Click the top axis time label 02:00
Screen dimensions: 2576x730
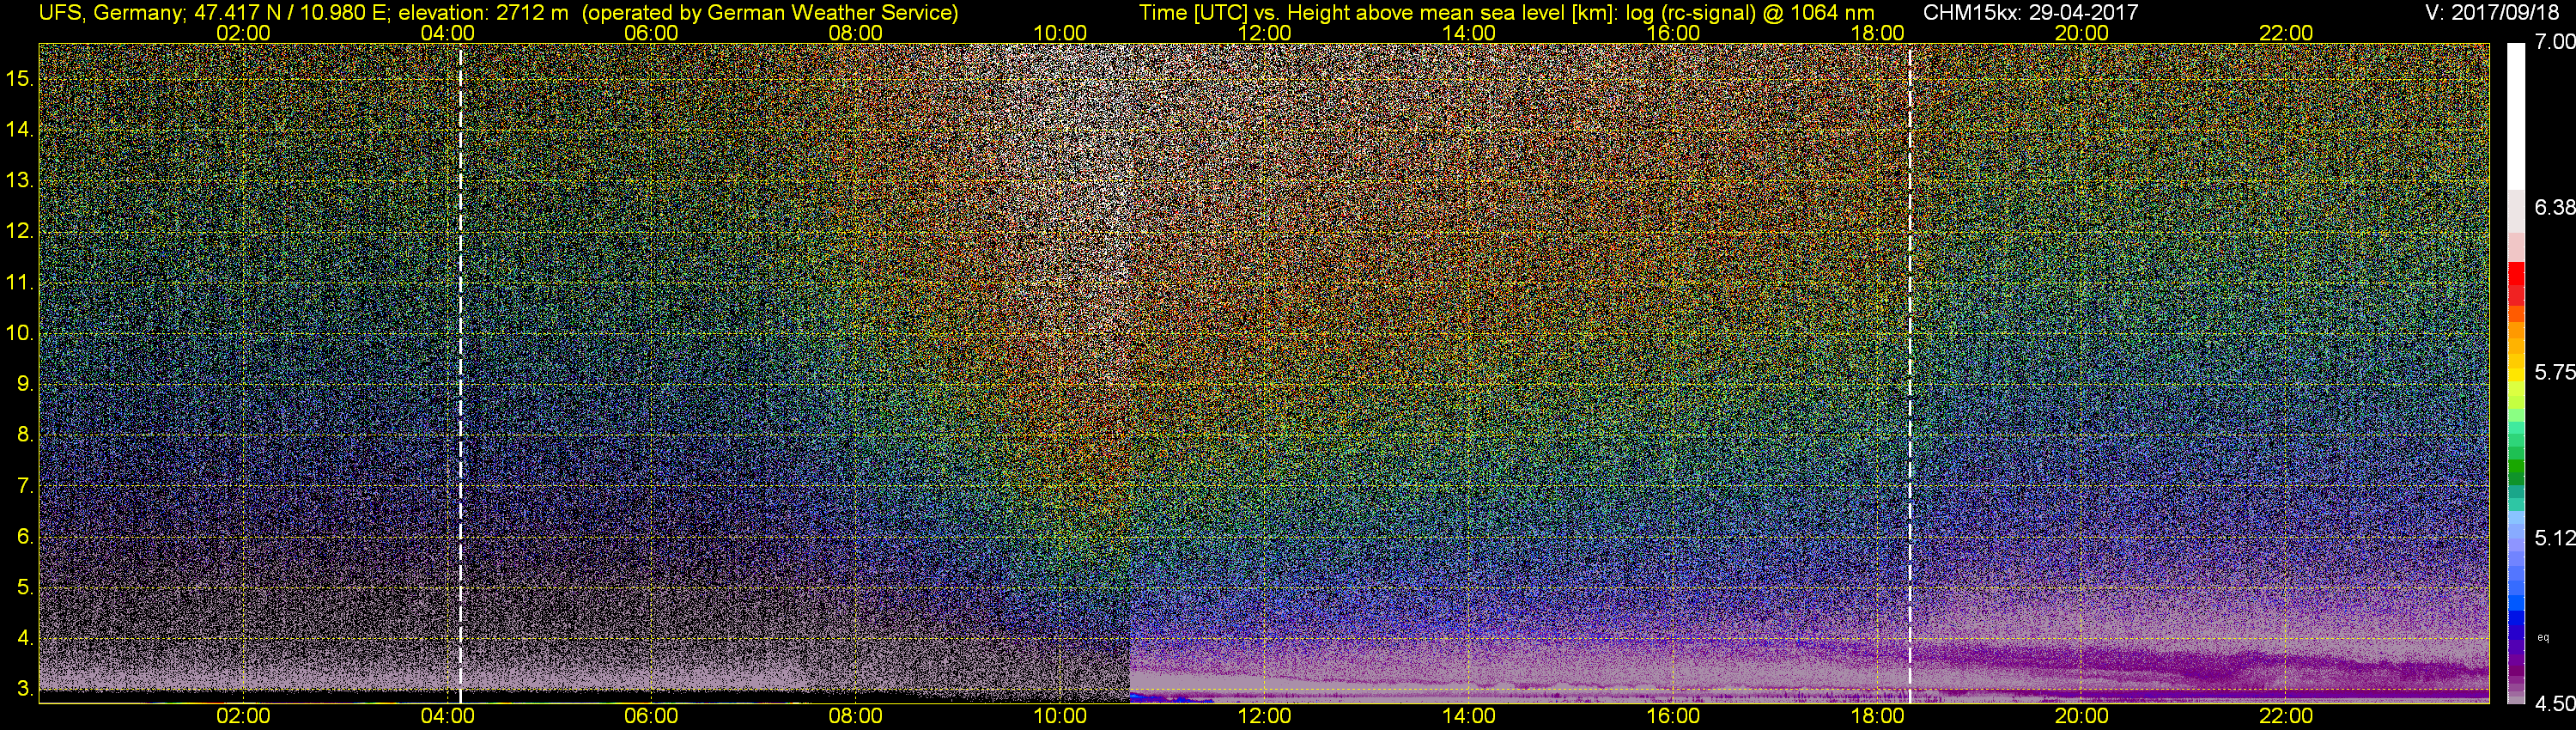[x=243, y=33]
